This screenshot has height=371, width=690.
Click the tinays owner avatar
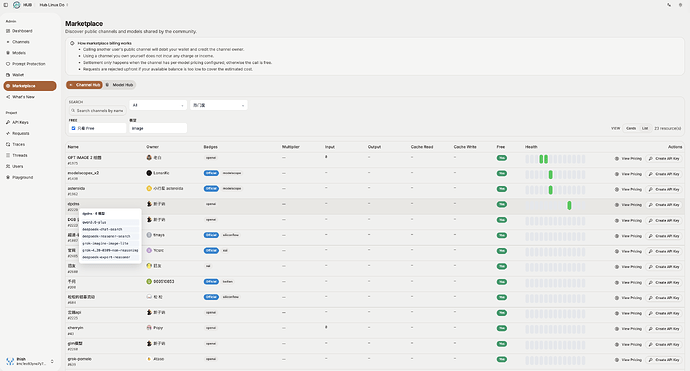(149, 235)
